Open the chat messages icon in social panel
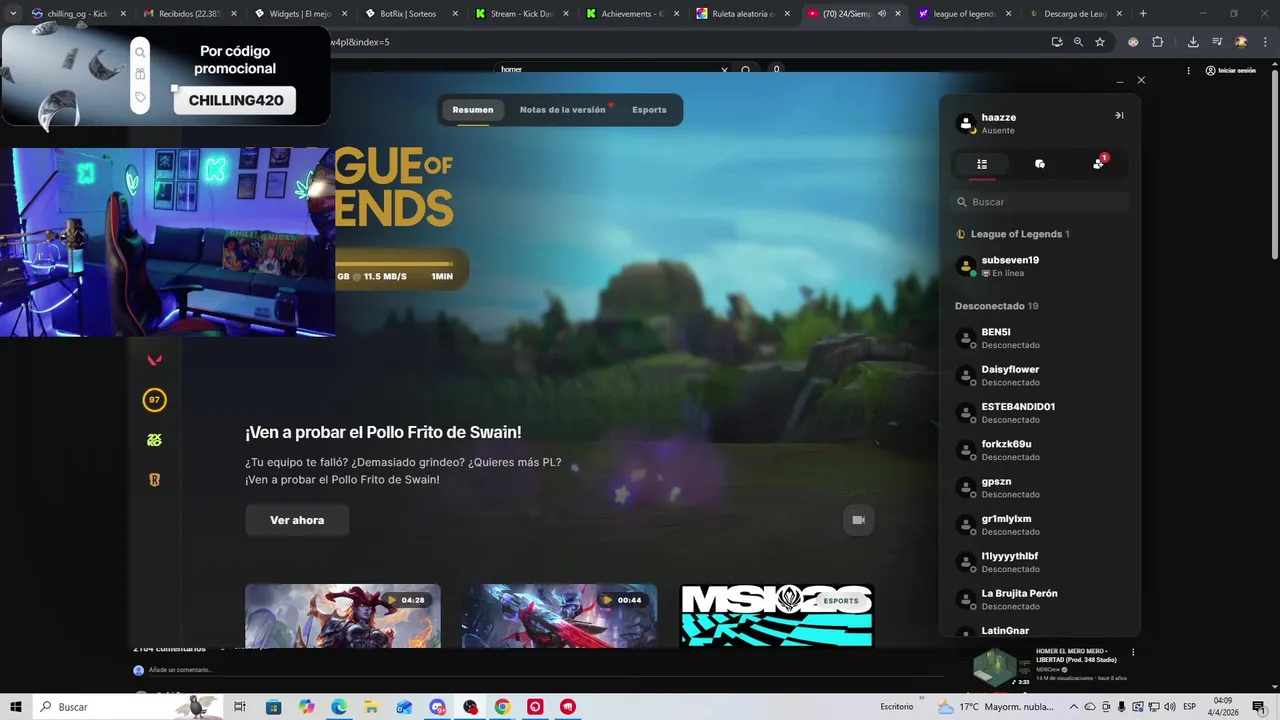This screenshot has width=1280, height=720. pyautogui.click(x=1040, y=164)
